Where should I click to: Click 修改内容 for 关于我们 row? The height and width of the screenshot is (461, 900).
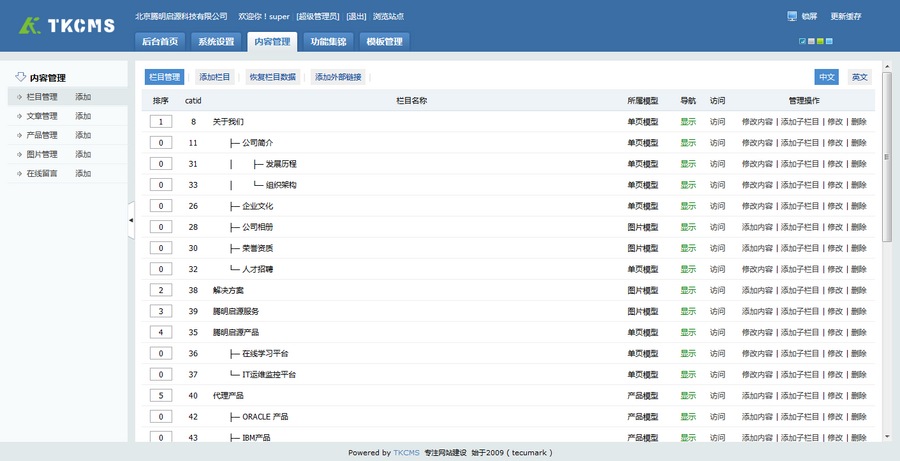pyautogui.click(x=758, y=122)
